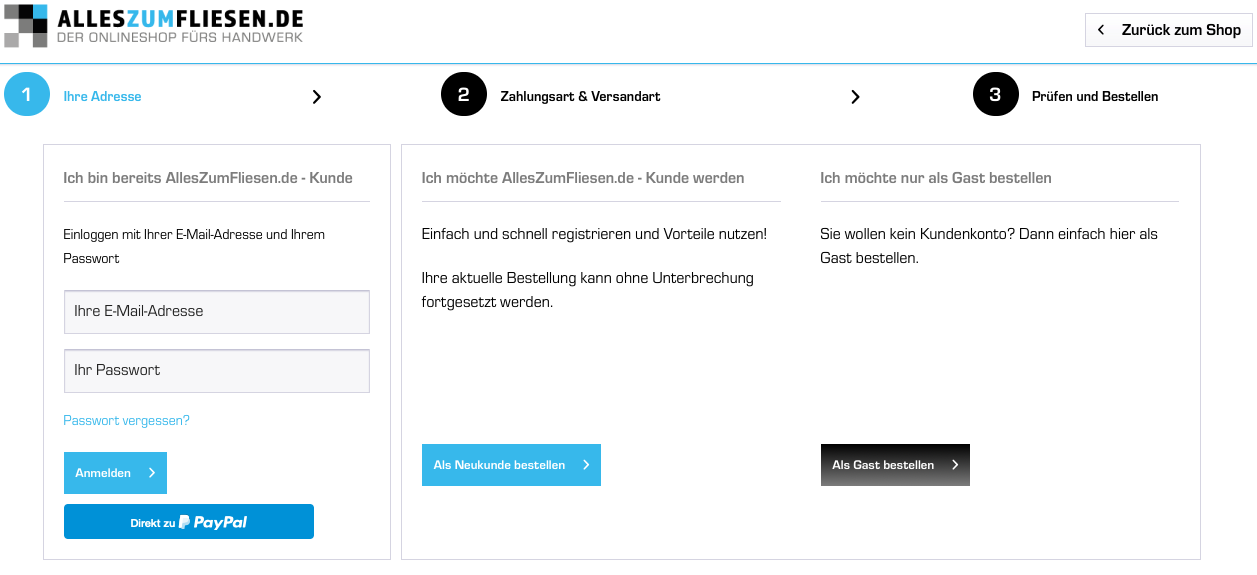Select the Ihre Adresse step label
The image size is (1257, 575).
pos(102,97)
